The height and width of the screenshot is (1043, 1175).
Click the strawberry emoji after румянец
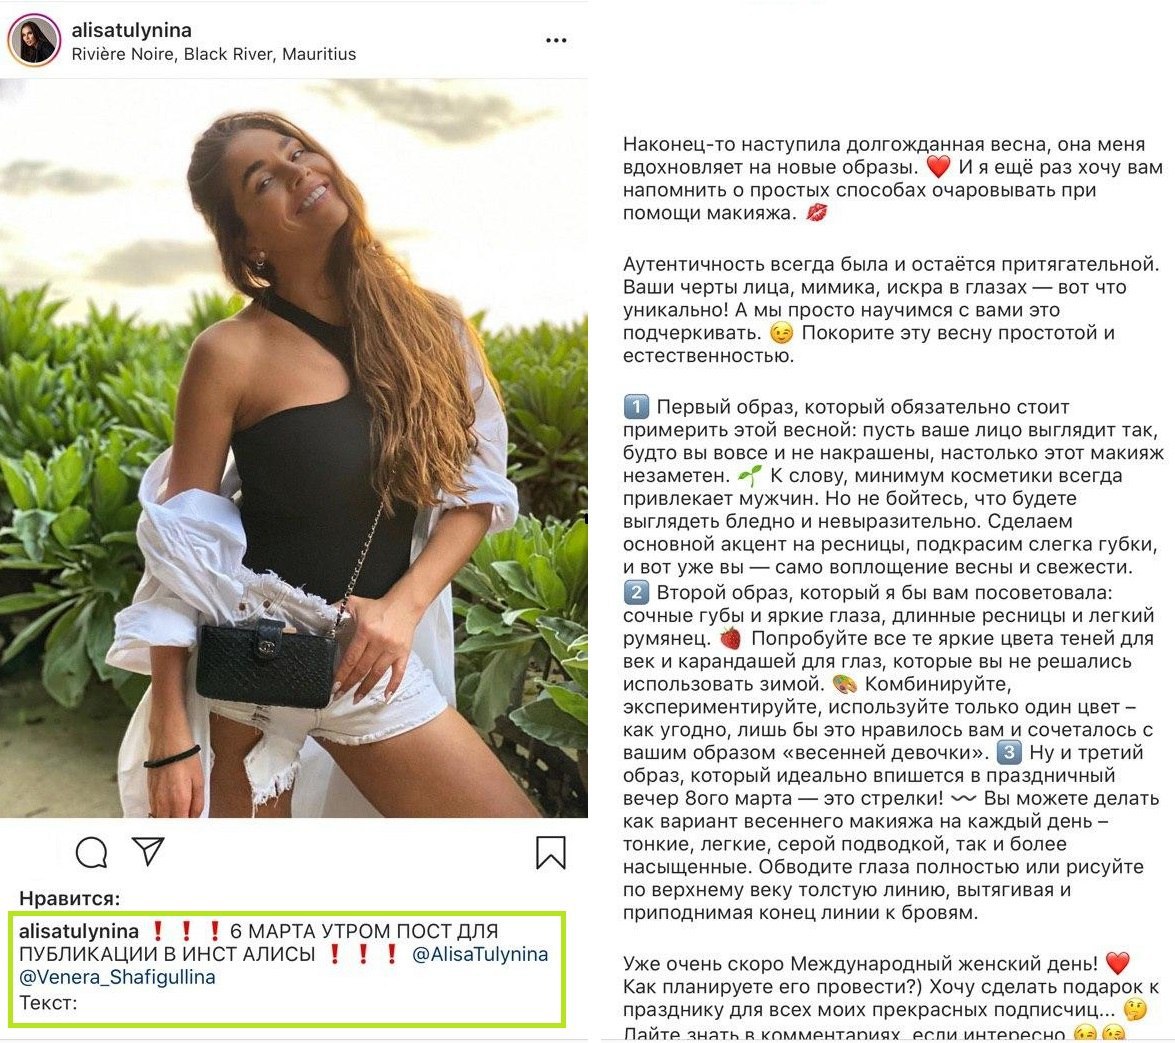point(731,638)
